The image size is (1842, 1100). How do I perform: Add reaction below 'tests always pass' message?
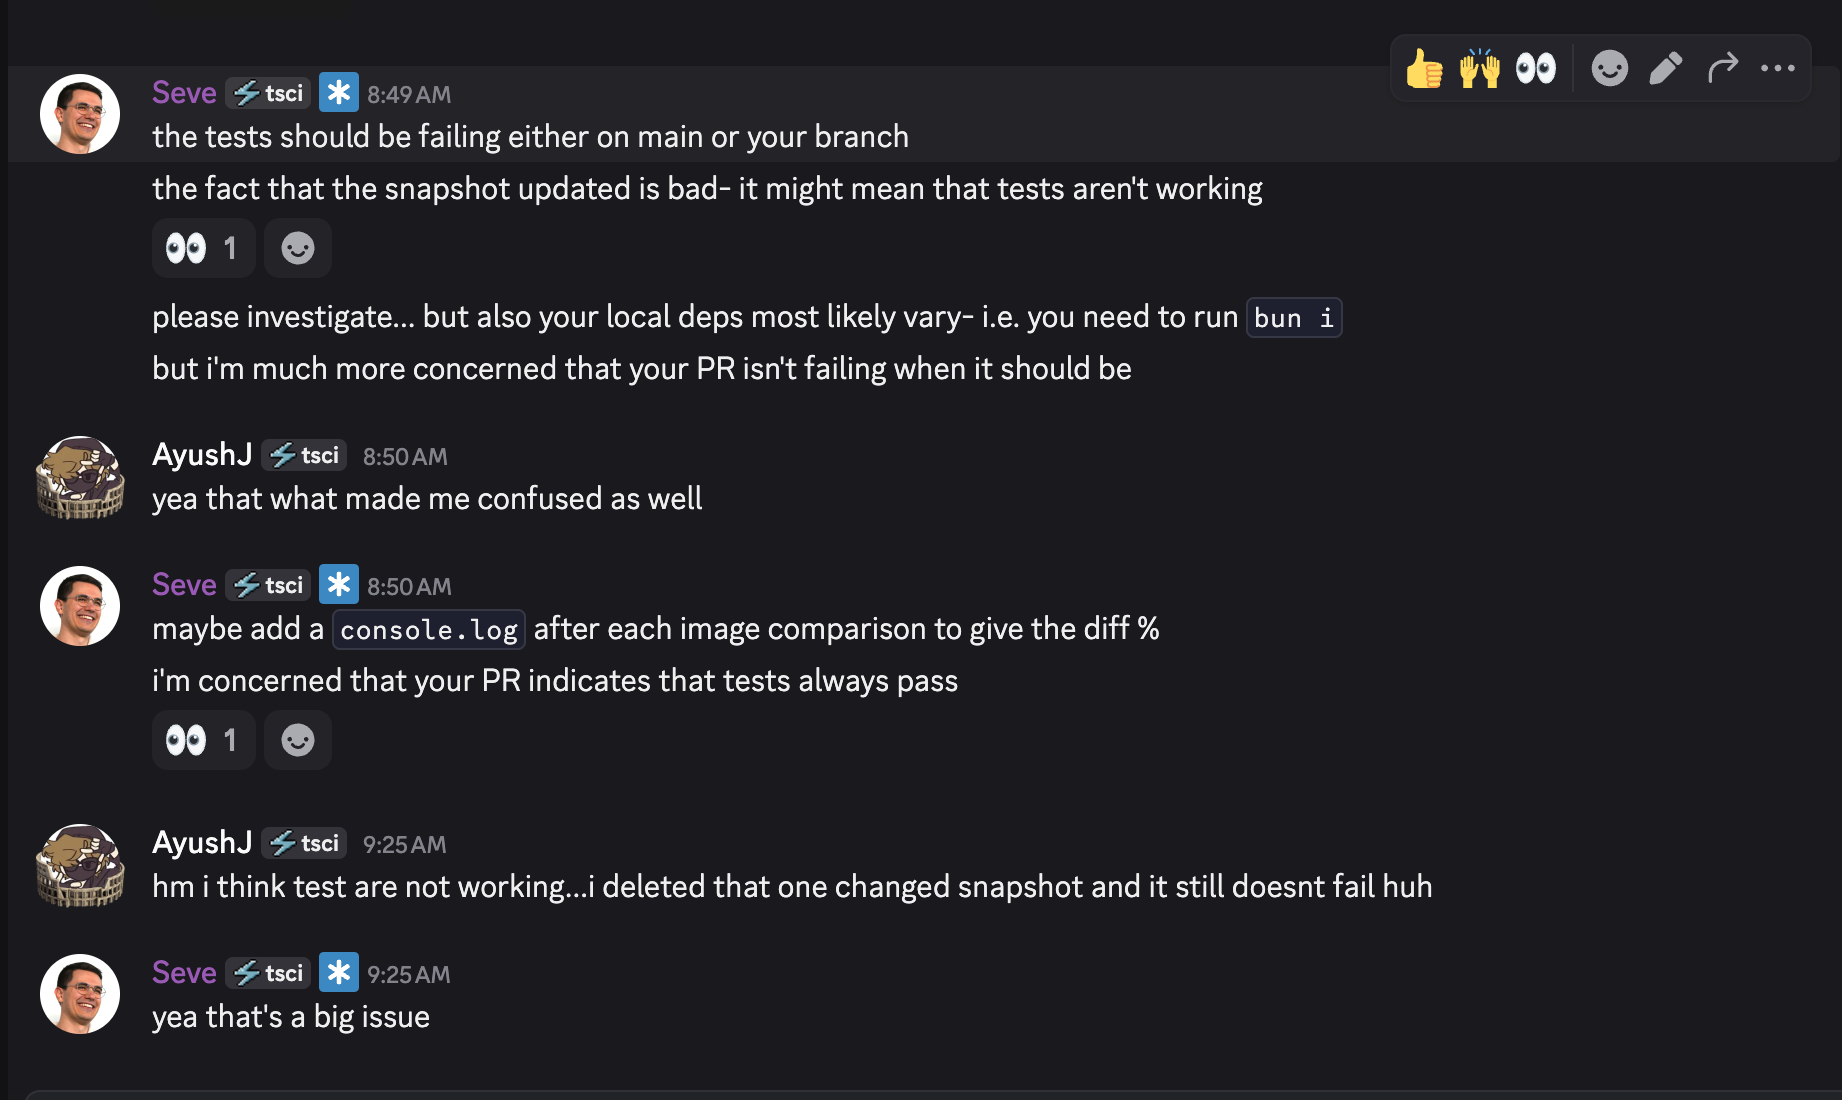[298, 740]
